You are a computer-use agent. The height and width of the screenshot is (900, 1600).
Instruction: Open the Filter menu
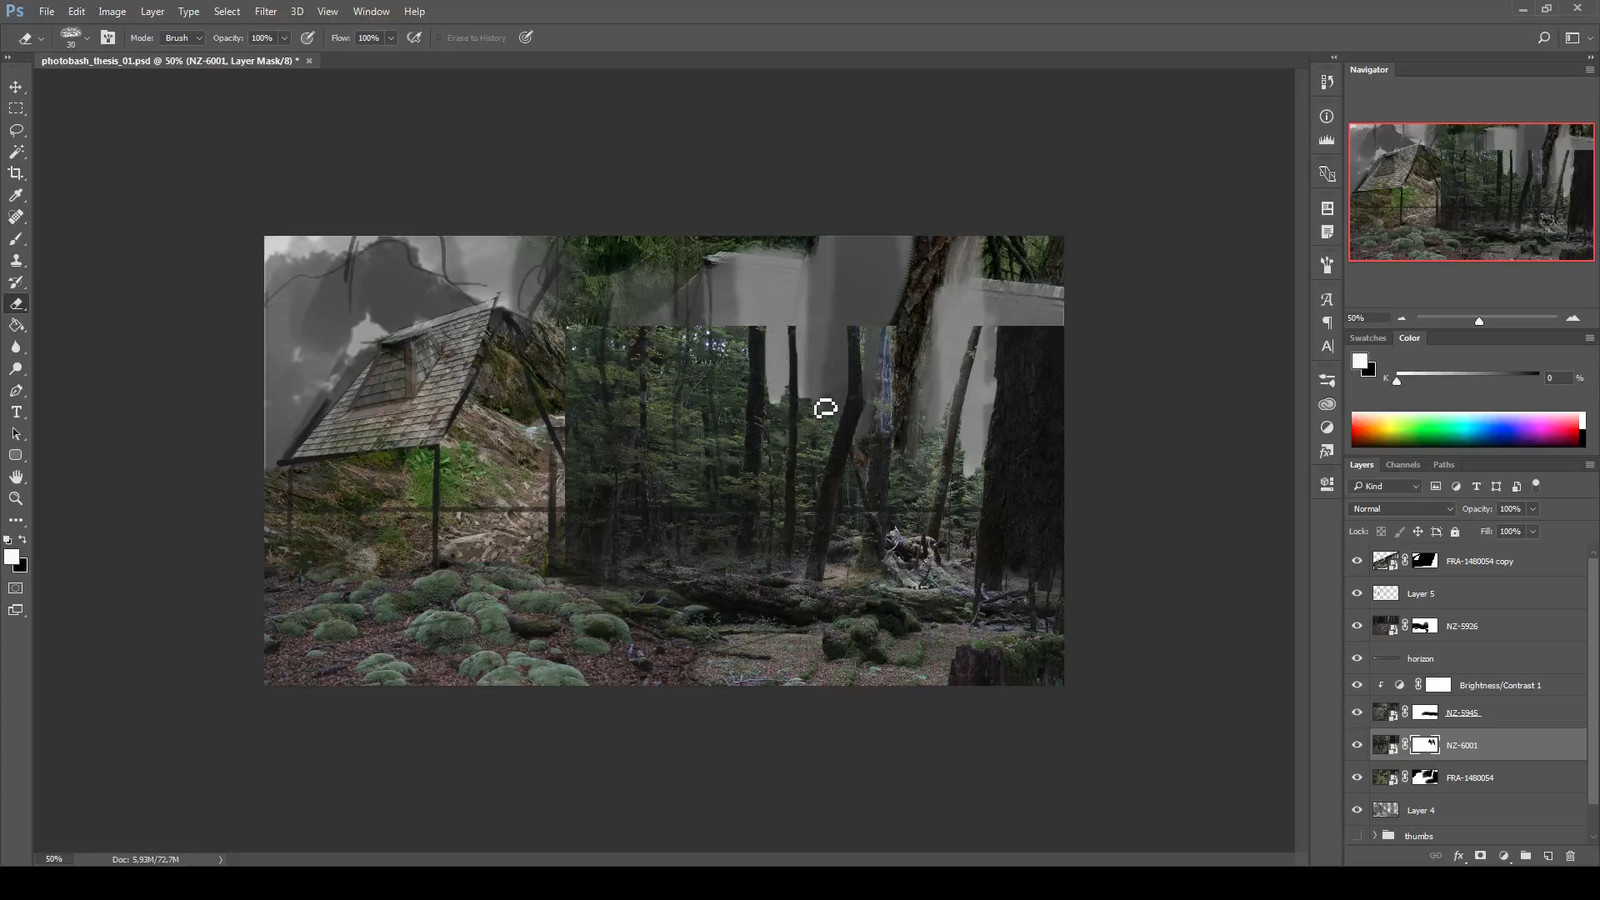pos(266,11)
